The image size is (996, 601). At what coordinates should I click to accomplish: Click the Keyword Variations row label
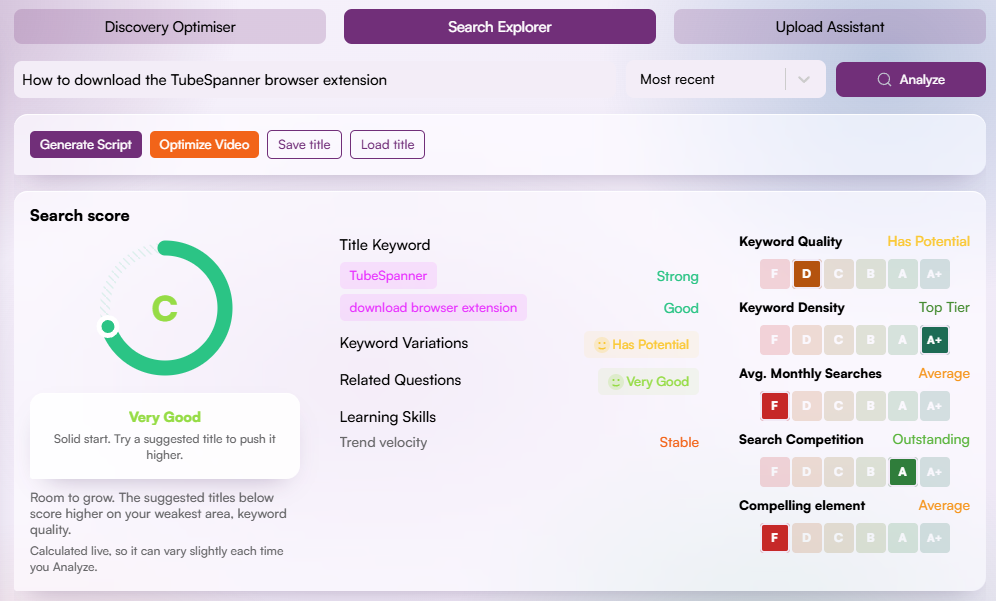[403, 343]
